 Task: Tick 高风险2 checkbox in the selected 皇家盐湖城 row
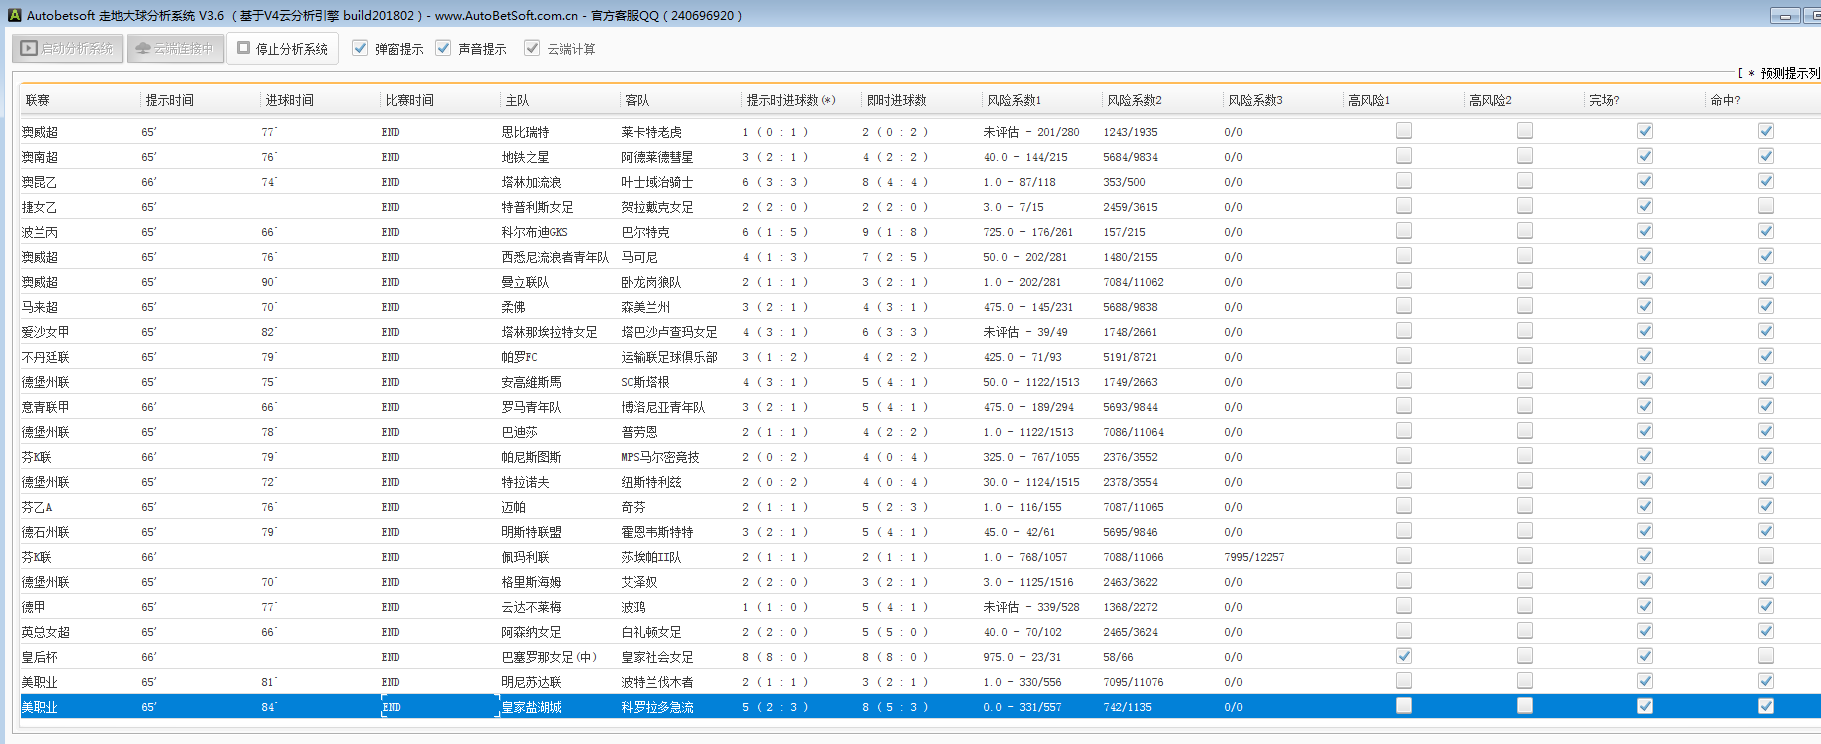pyautogui.click(x=1524, y=706)
